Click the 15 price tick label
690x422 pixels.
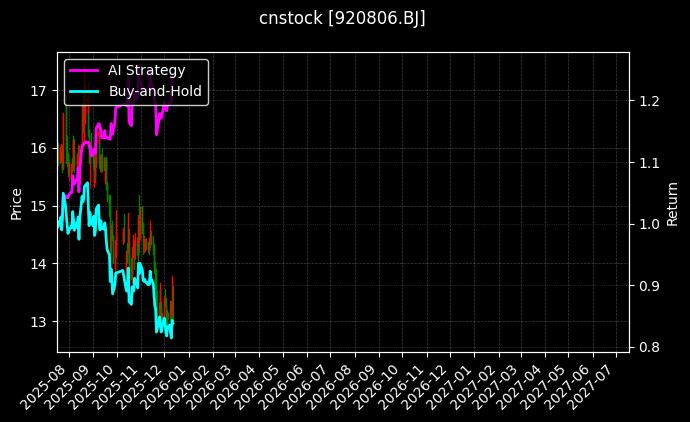click(39, 206)
